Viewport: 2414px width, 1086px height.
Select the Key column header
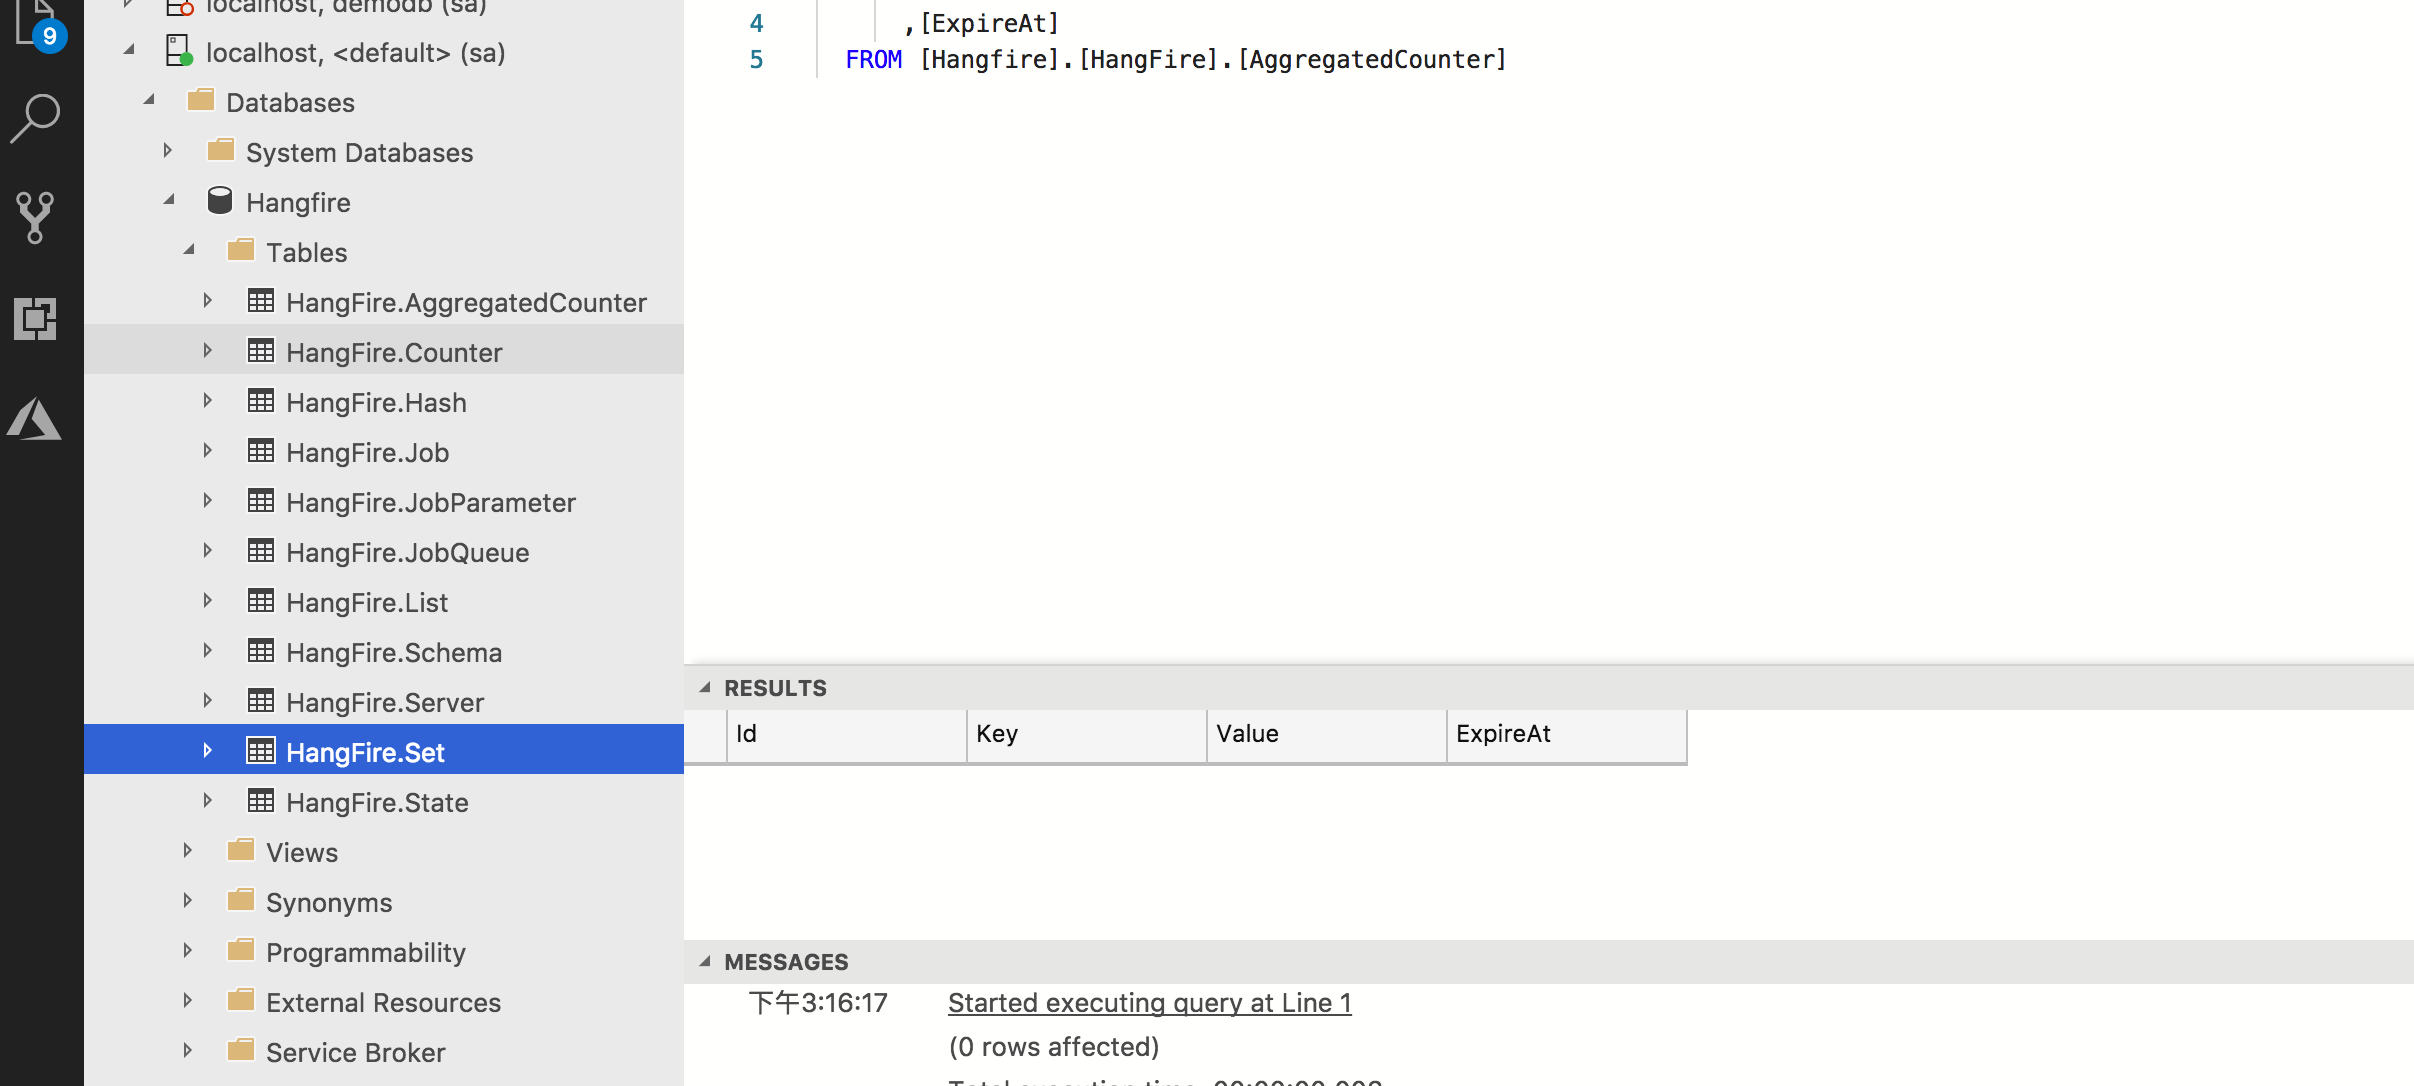tap(1087, 735)
